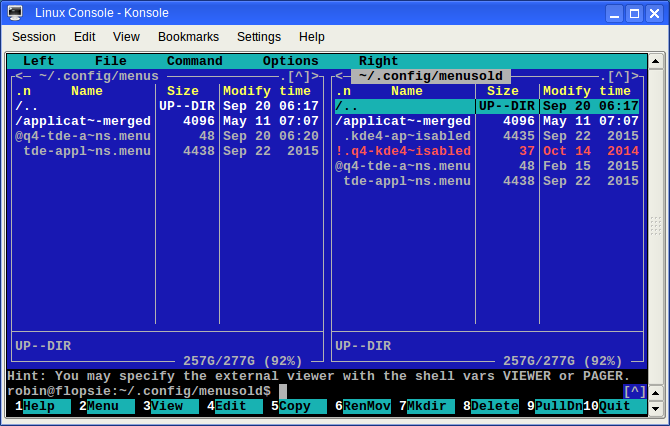Sort right panel by Modify time header
This screenshot has width=670, height=426.
click(590, 91)
